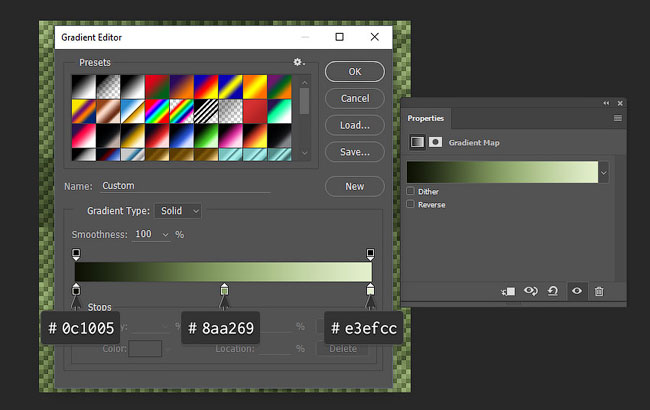Select the right opacity stop above gradient

[x=370, y=254]
